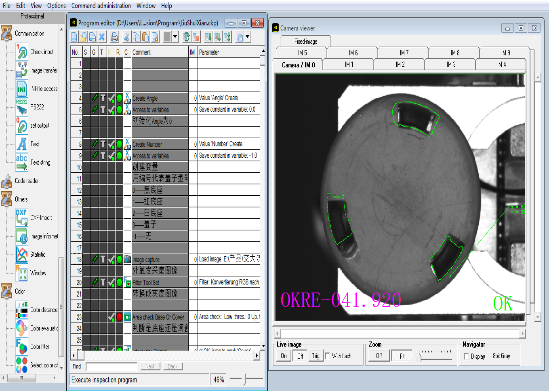The height and width of the screenshot is (391, 549).
Task: Click the Comment column header
Action: [x=160, y=52]
